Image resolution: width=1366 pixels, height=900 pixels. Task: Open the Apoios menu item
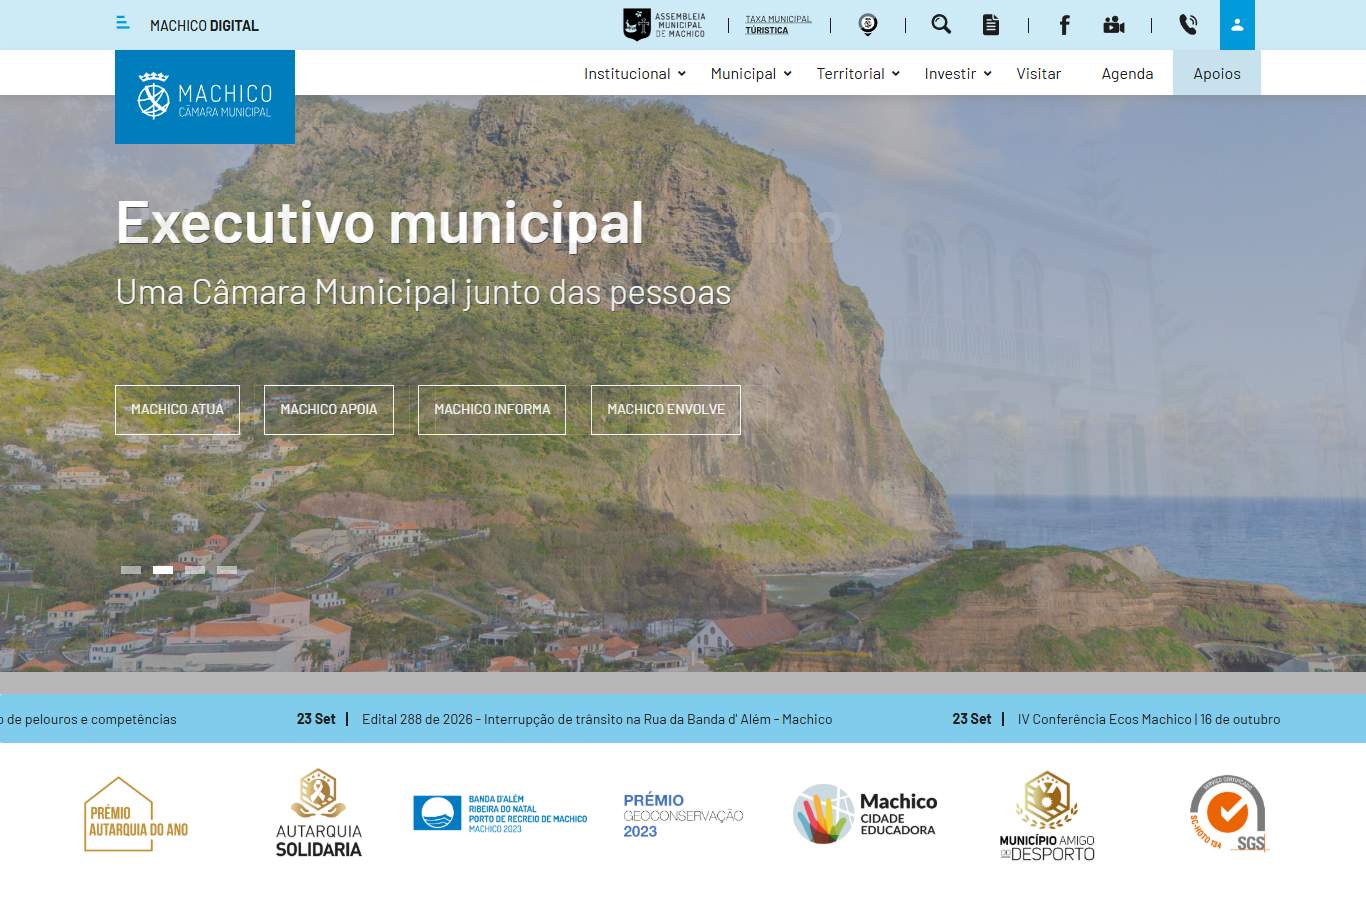1217,73
